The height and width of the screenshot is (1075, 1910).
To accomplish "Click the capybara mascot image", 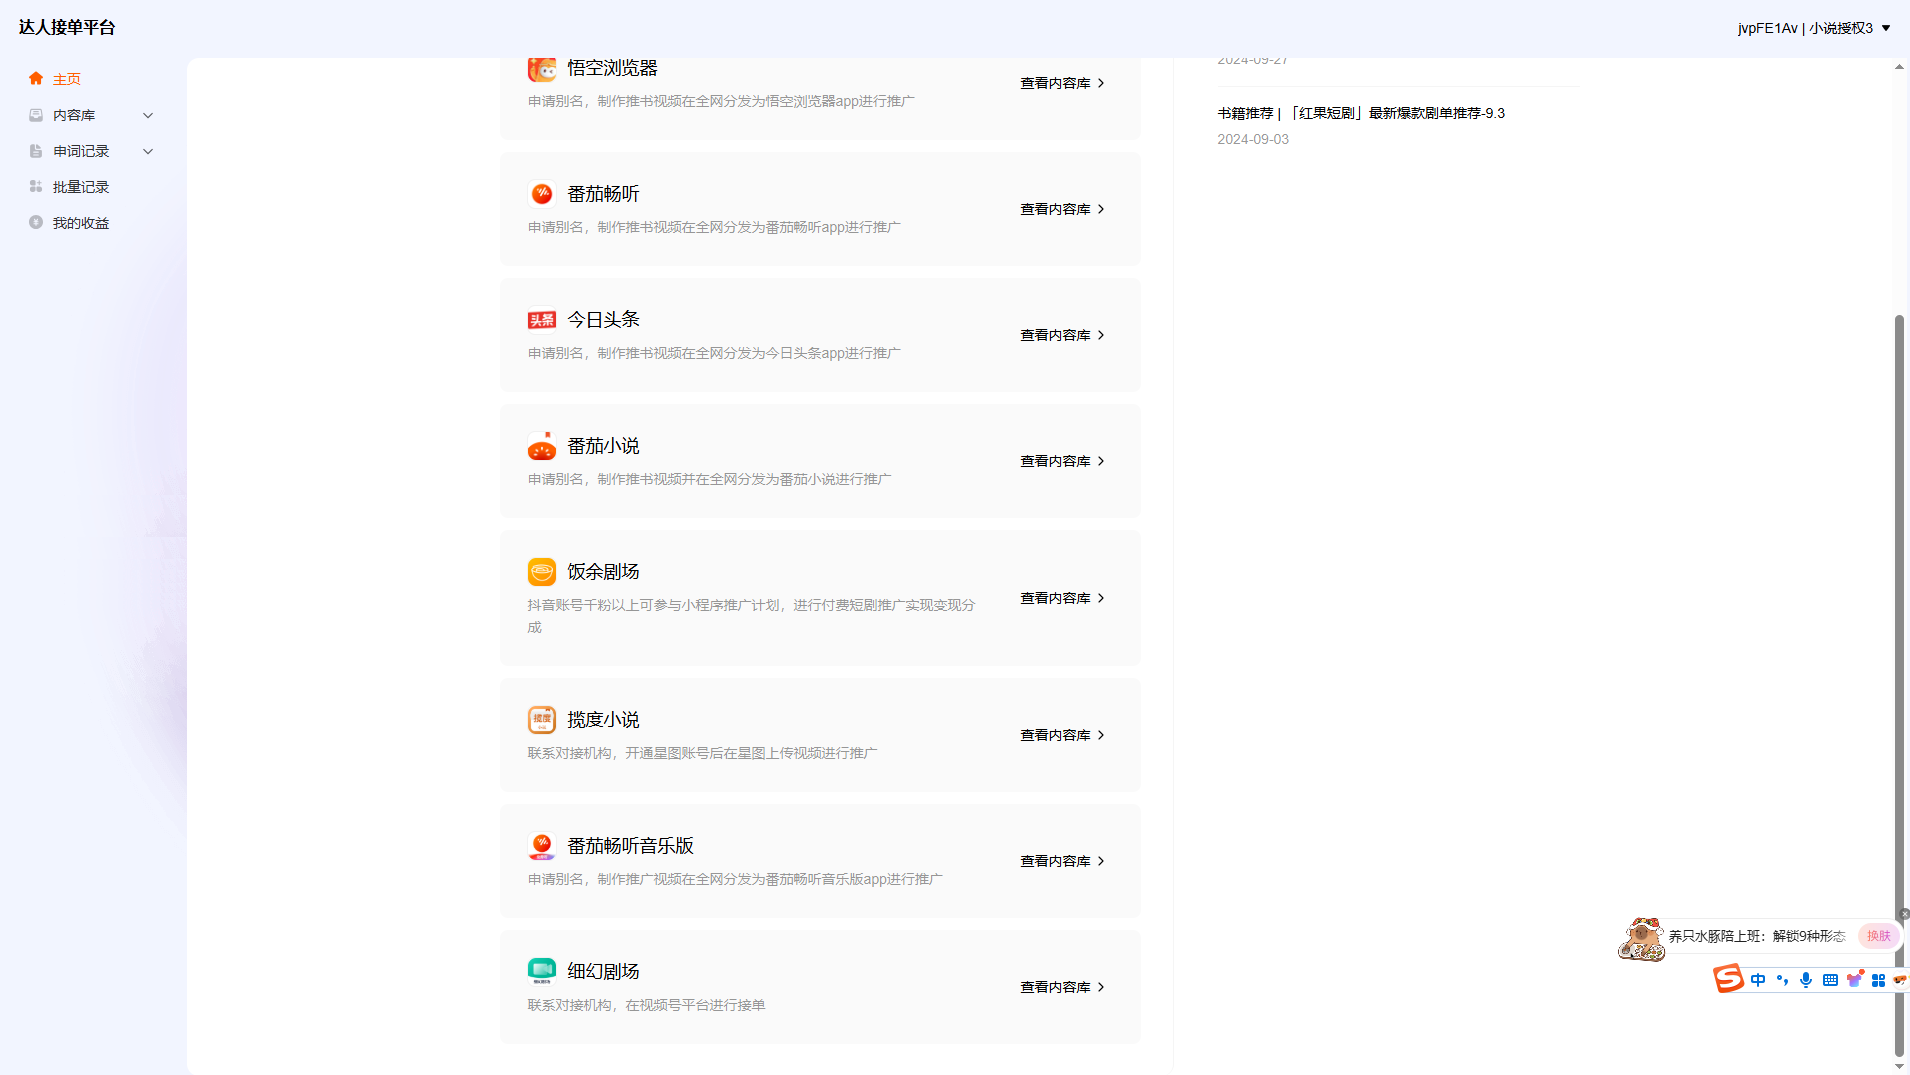I will coord(1641,940).
